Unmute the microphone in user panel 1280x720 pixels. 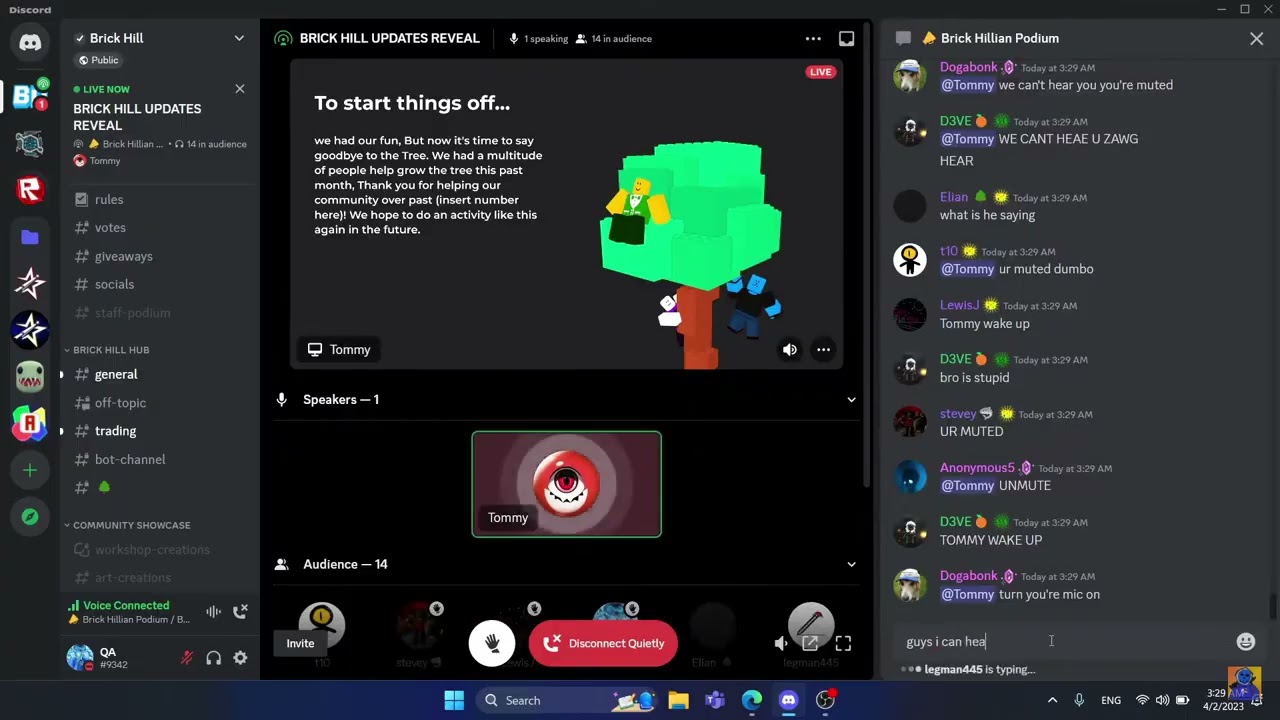pyautogui.click(x=186, y=658)
